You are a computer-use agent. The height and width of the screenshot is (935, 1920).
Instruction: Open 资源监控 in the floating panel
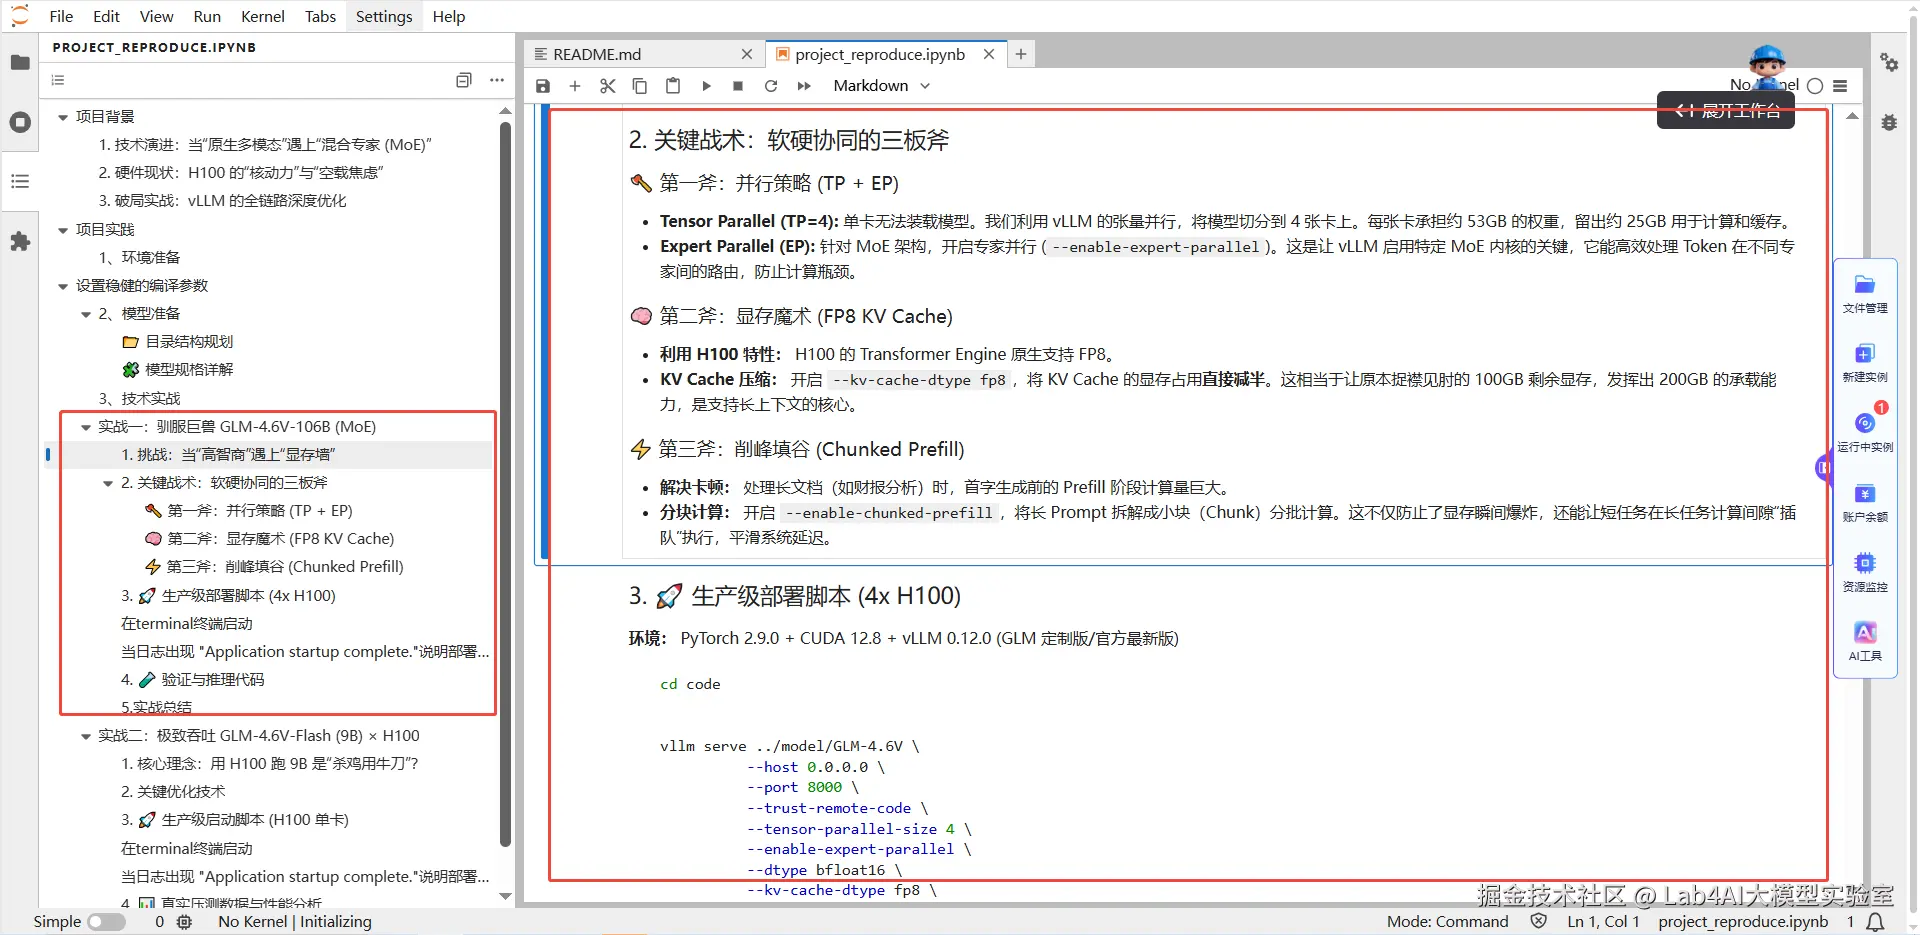tap(1865, 572)
